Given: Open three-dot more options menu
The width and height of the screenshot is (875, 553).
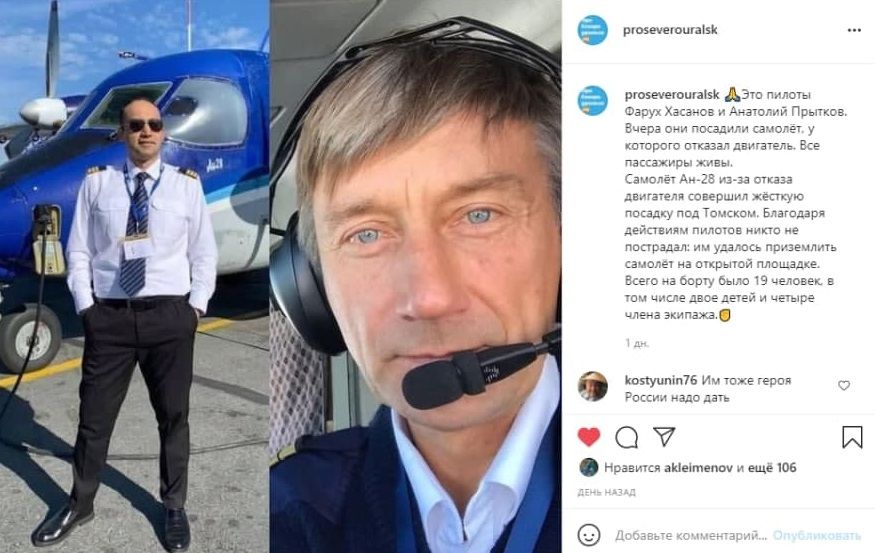Looking at the screenshot, I should click(854, 30).
